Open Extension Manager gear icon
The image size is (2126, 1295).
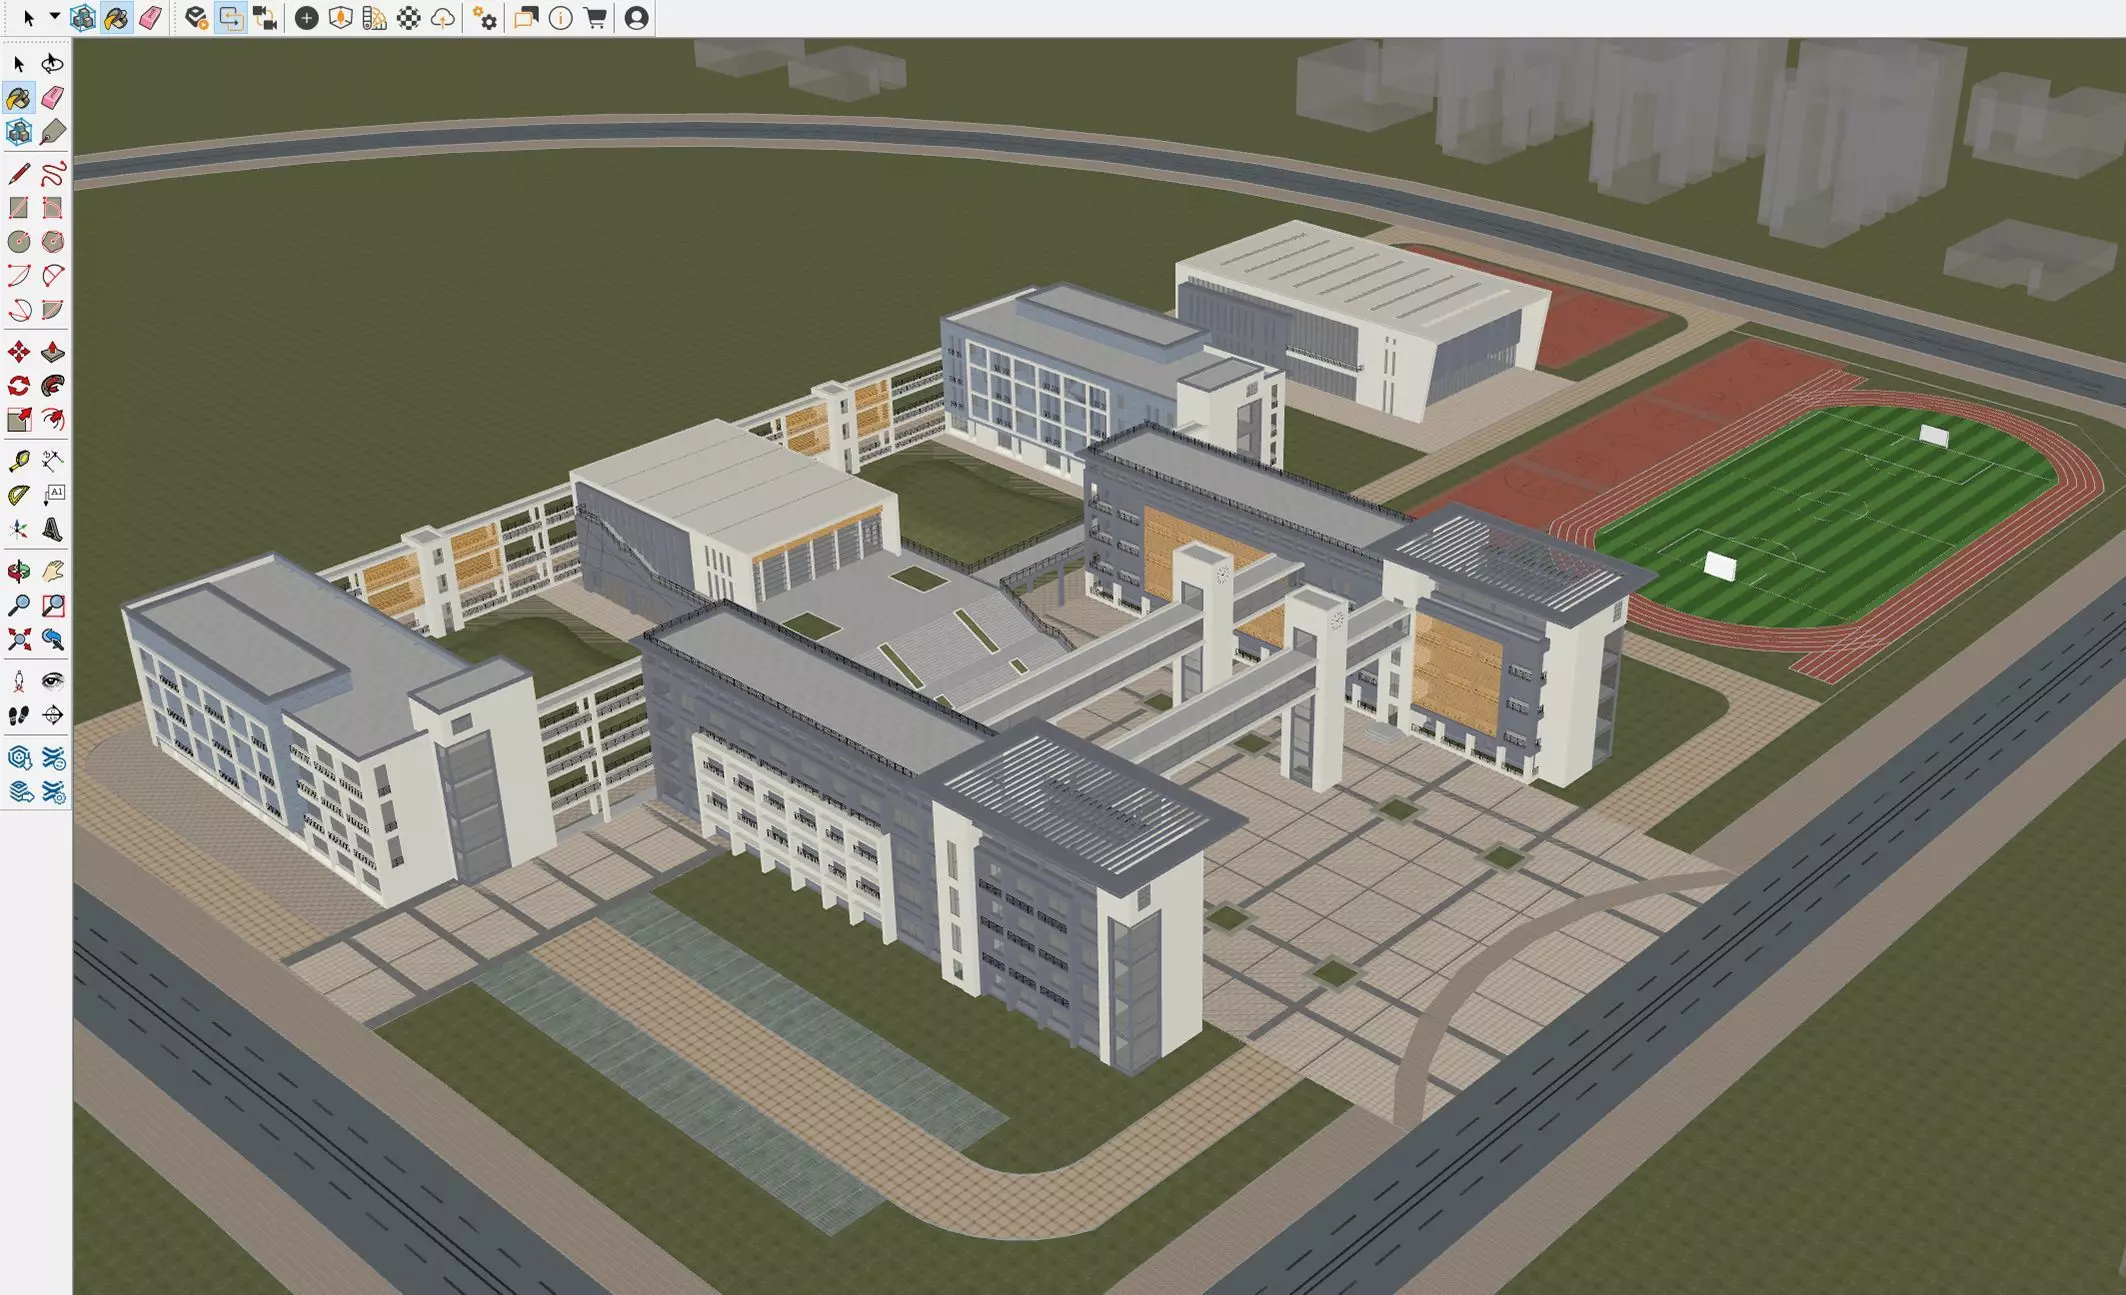[52, 793]
